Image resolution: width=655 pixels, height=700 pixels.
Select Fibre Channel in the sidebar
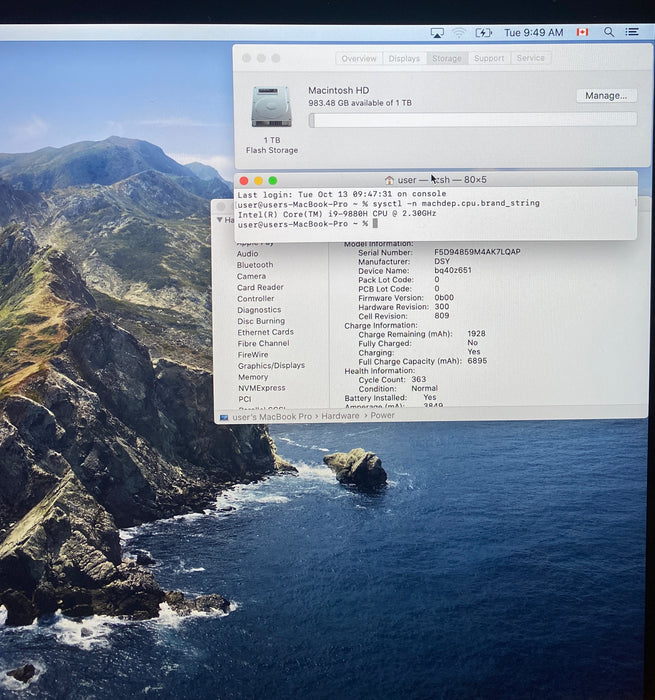[263, 343]
